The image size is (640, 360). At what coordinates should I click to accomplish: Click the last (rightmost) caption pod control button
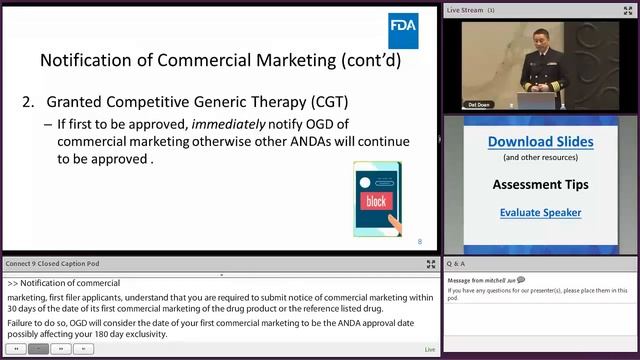83,349
